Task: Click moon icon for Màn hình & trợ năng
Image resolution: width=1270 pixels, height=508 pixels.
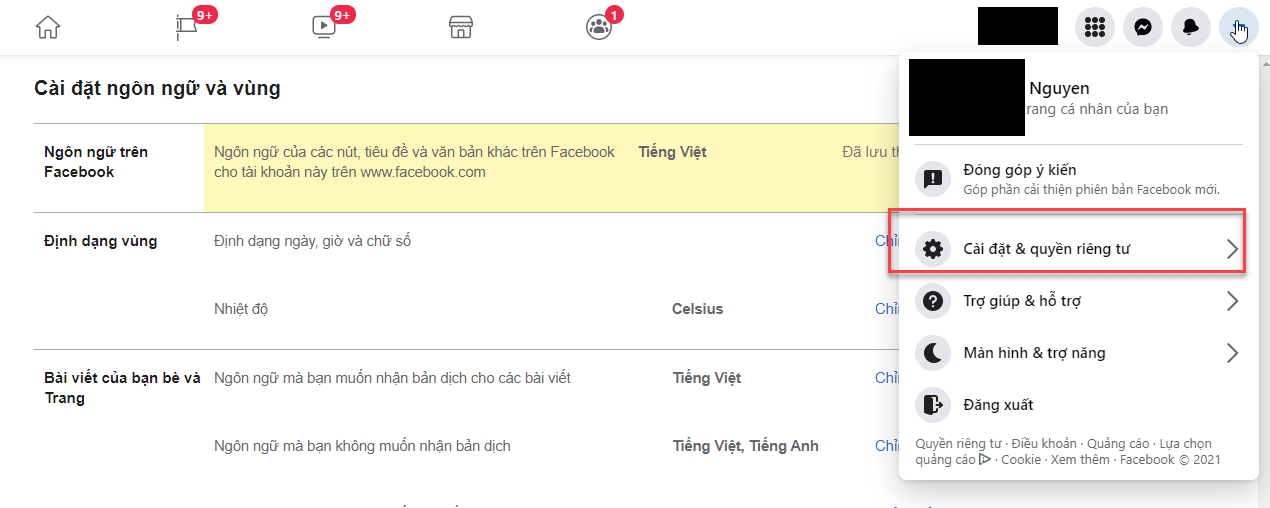Action: click(x=933, y=353)
